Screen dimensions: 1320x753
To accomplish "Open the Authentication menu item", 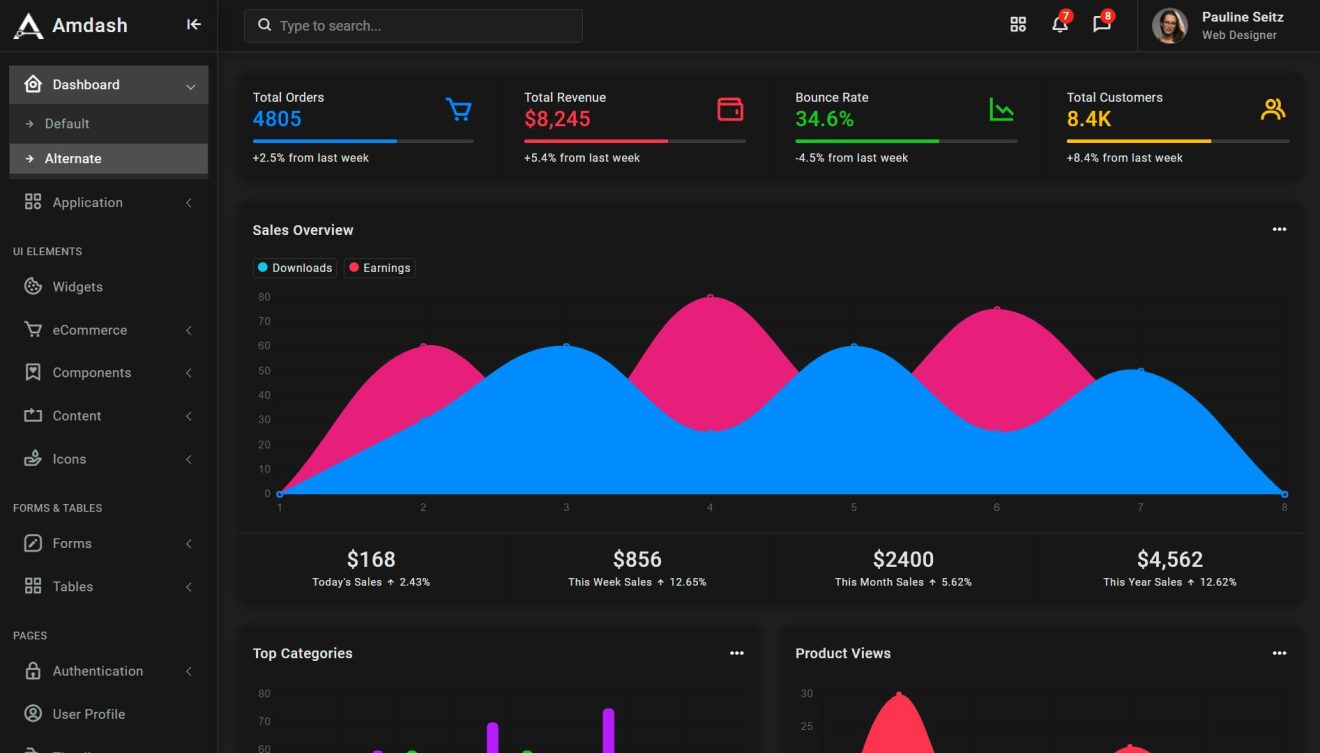I will coord(97,671).
